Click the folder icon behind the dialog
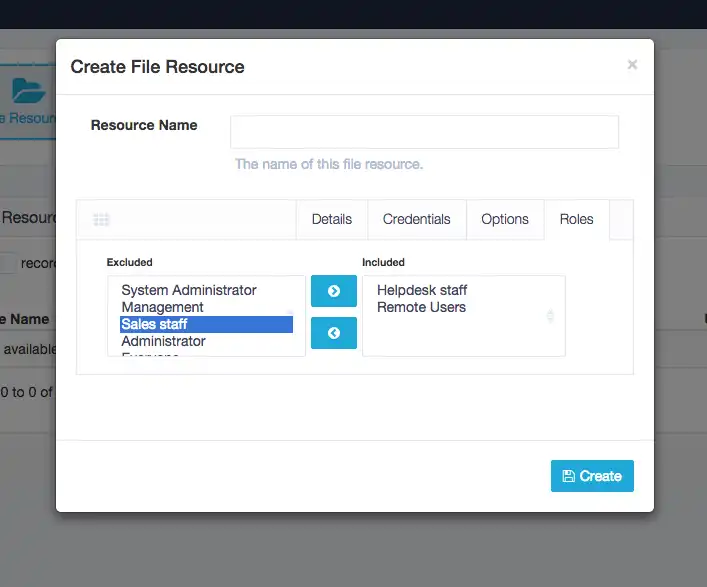707x587 pixels. coord(28,92)
